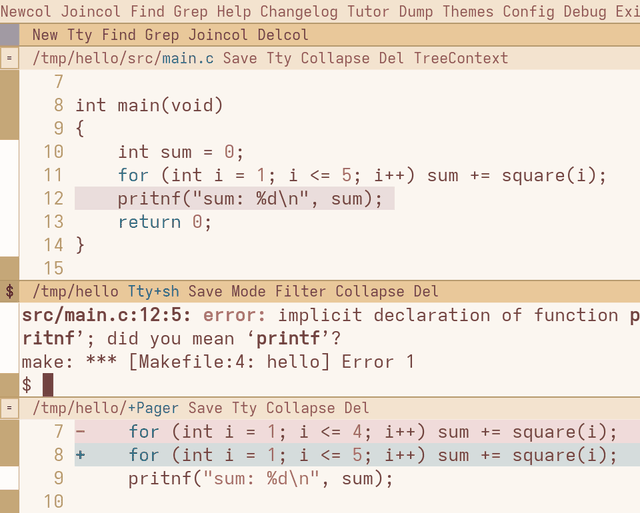The image size is (640, 513).
Task: Click the dollar-sign terminal window handle
Action: point(9,291)
